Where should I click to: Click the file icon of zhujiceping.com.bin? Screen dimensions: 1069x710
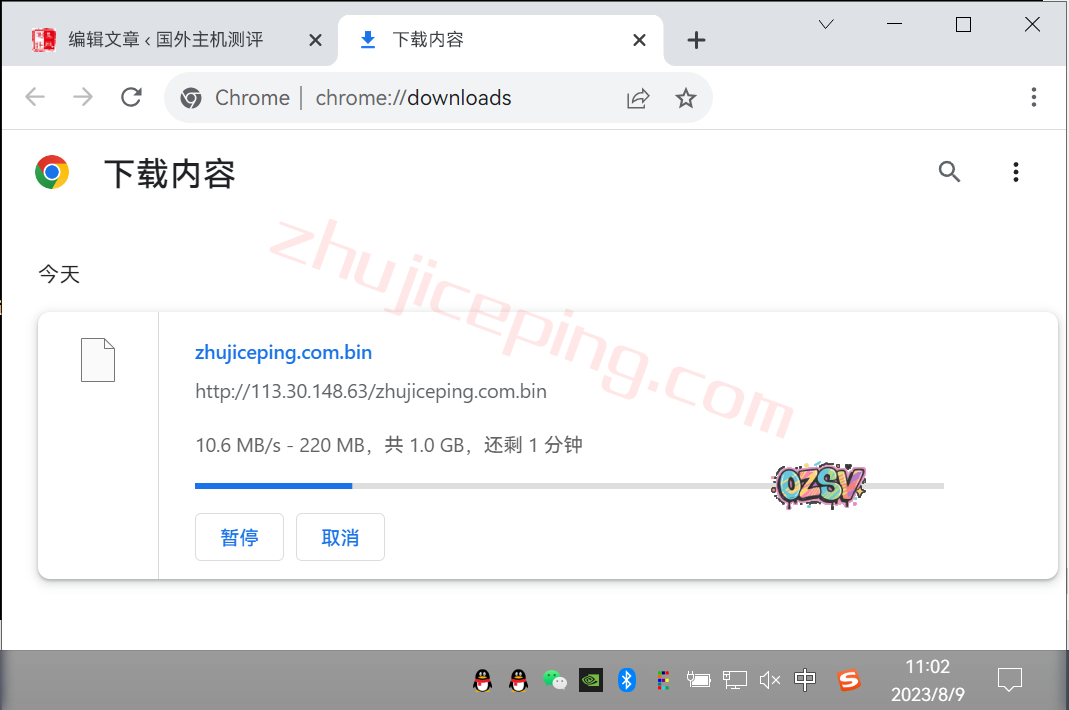[98, 360]
